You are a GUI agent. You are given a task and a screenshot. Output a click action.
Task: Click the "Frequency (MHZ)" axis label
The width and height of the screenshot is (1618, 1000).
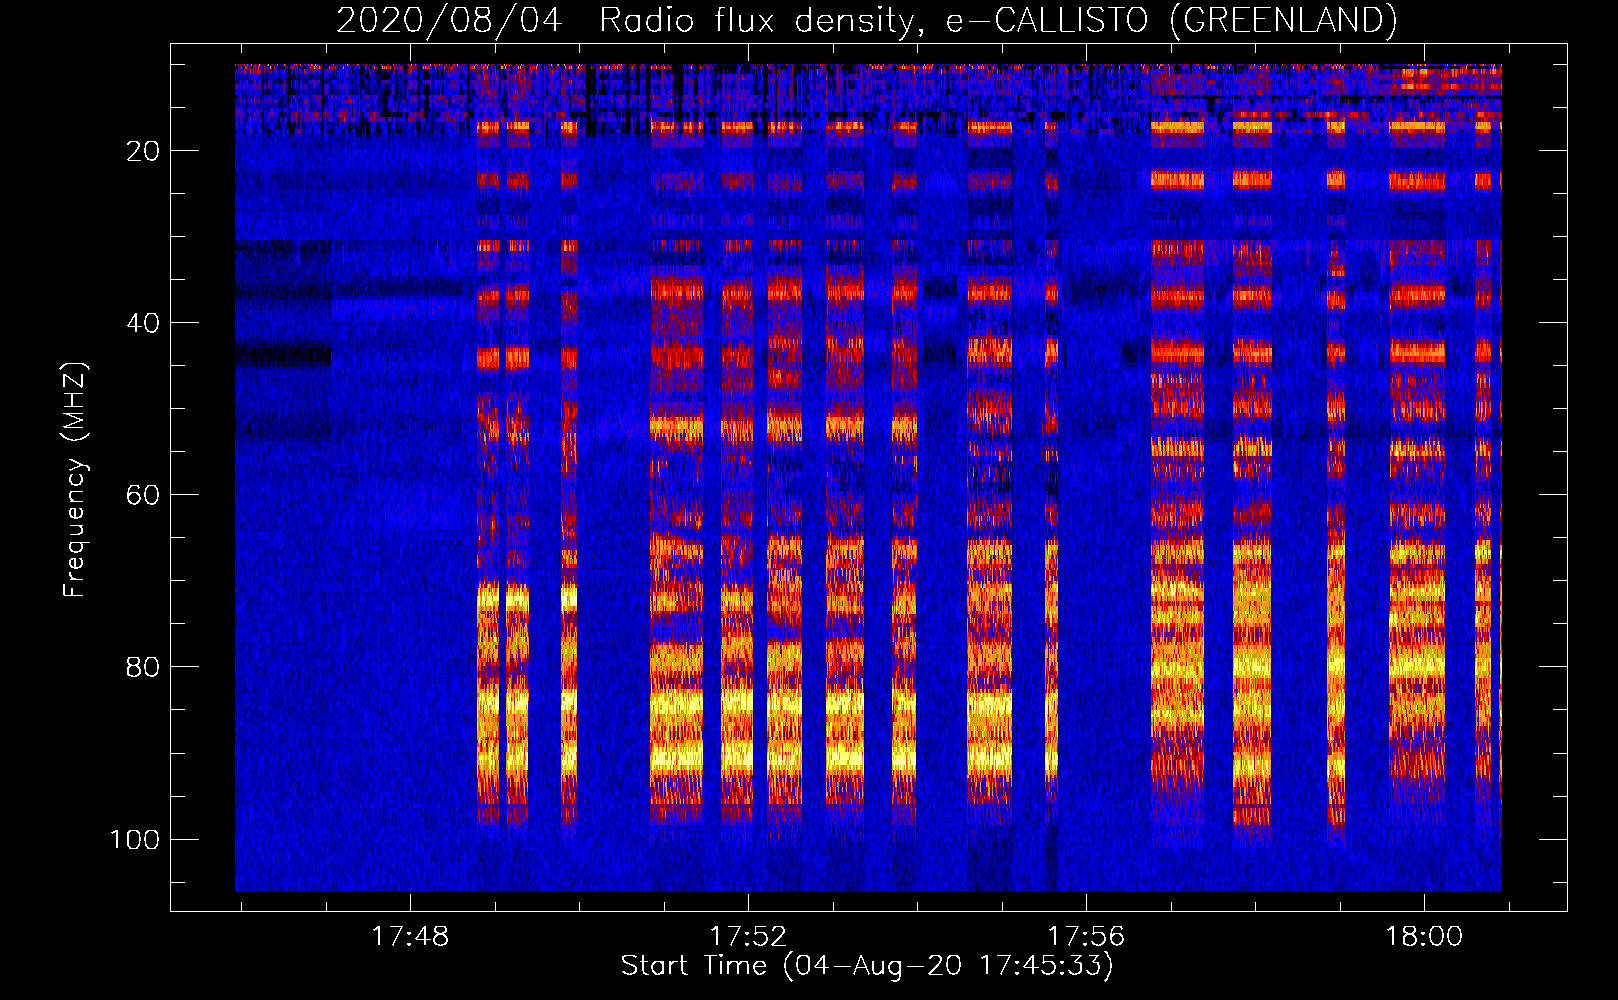coord(75,480)
